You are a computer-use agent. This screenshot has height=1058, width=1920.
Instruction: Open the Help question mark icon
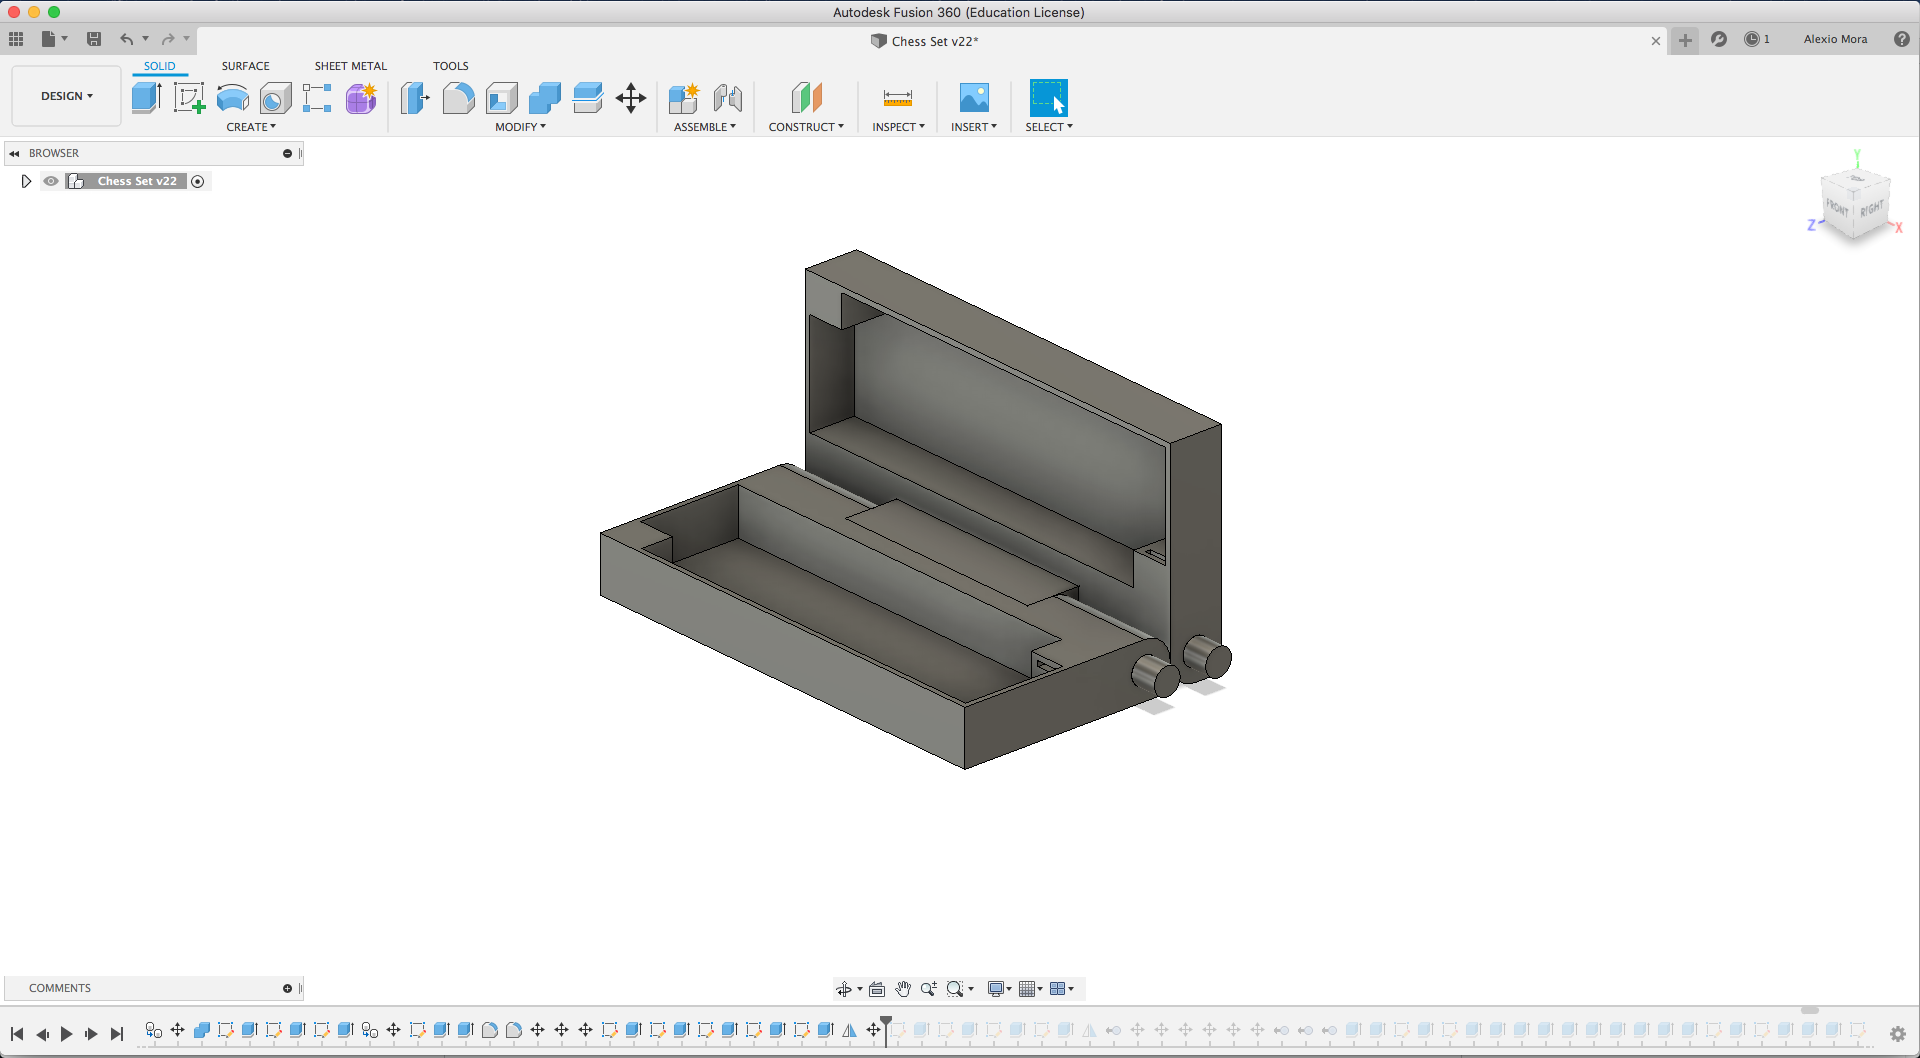[1902, 39]
